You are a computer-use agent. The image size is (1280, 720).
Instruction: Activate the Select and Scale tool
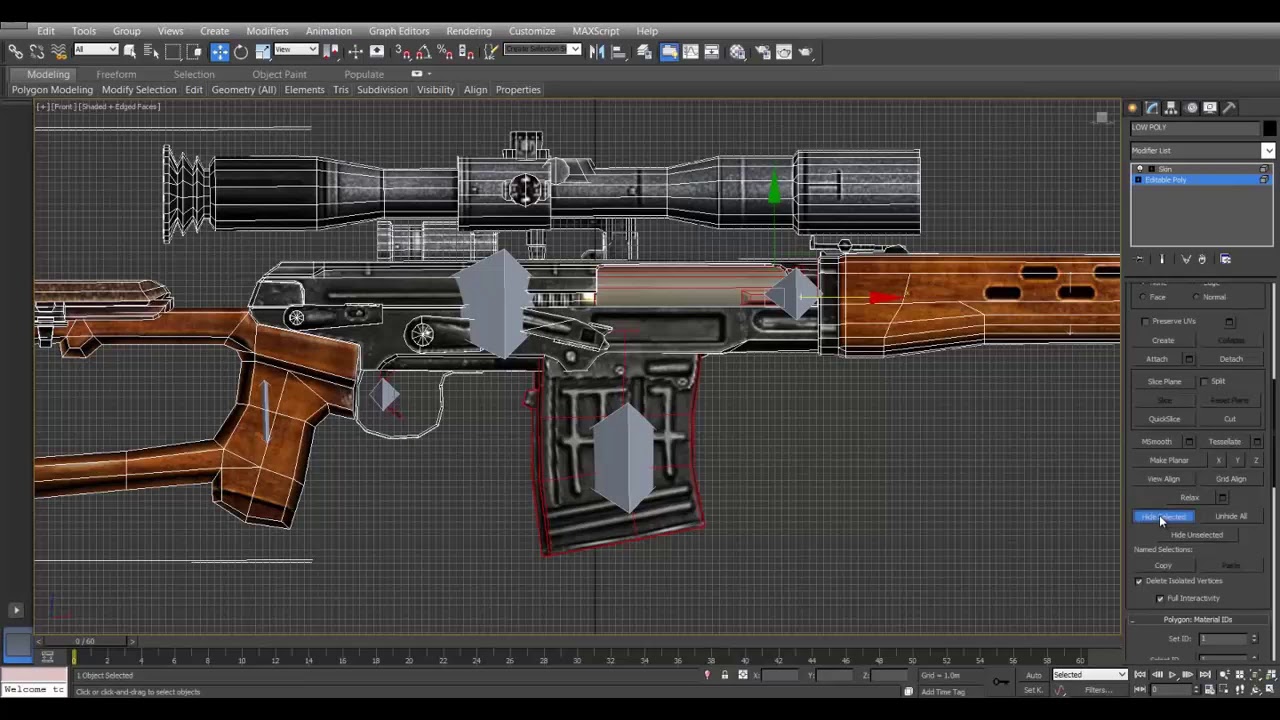point(263,51)
